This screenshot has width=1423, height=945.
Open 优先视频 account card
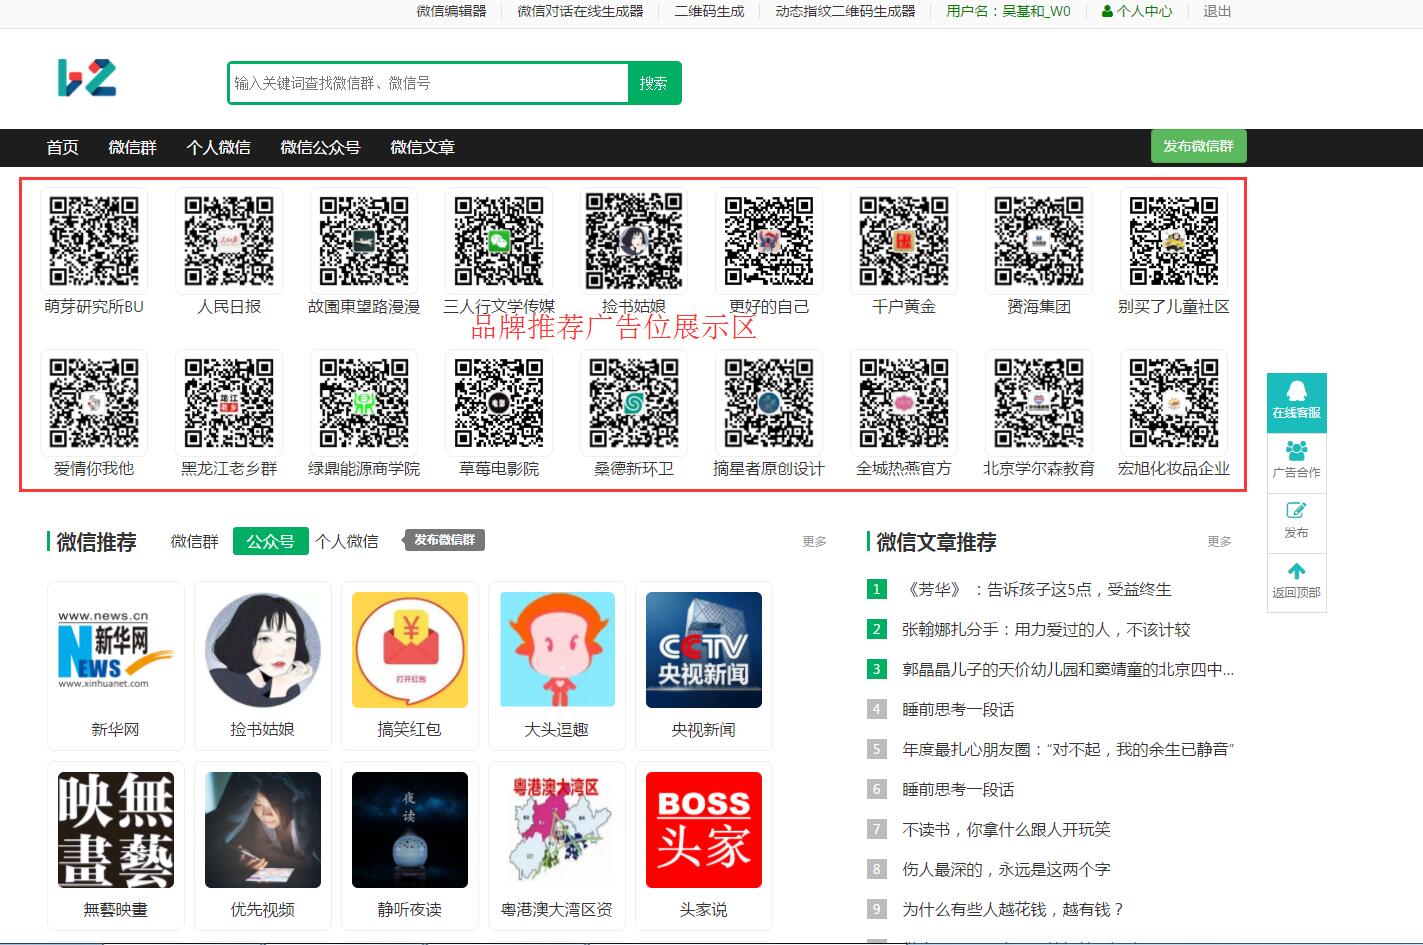263,846
